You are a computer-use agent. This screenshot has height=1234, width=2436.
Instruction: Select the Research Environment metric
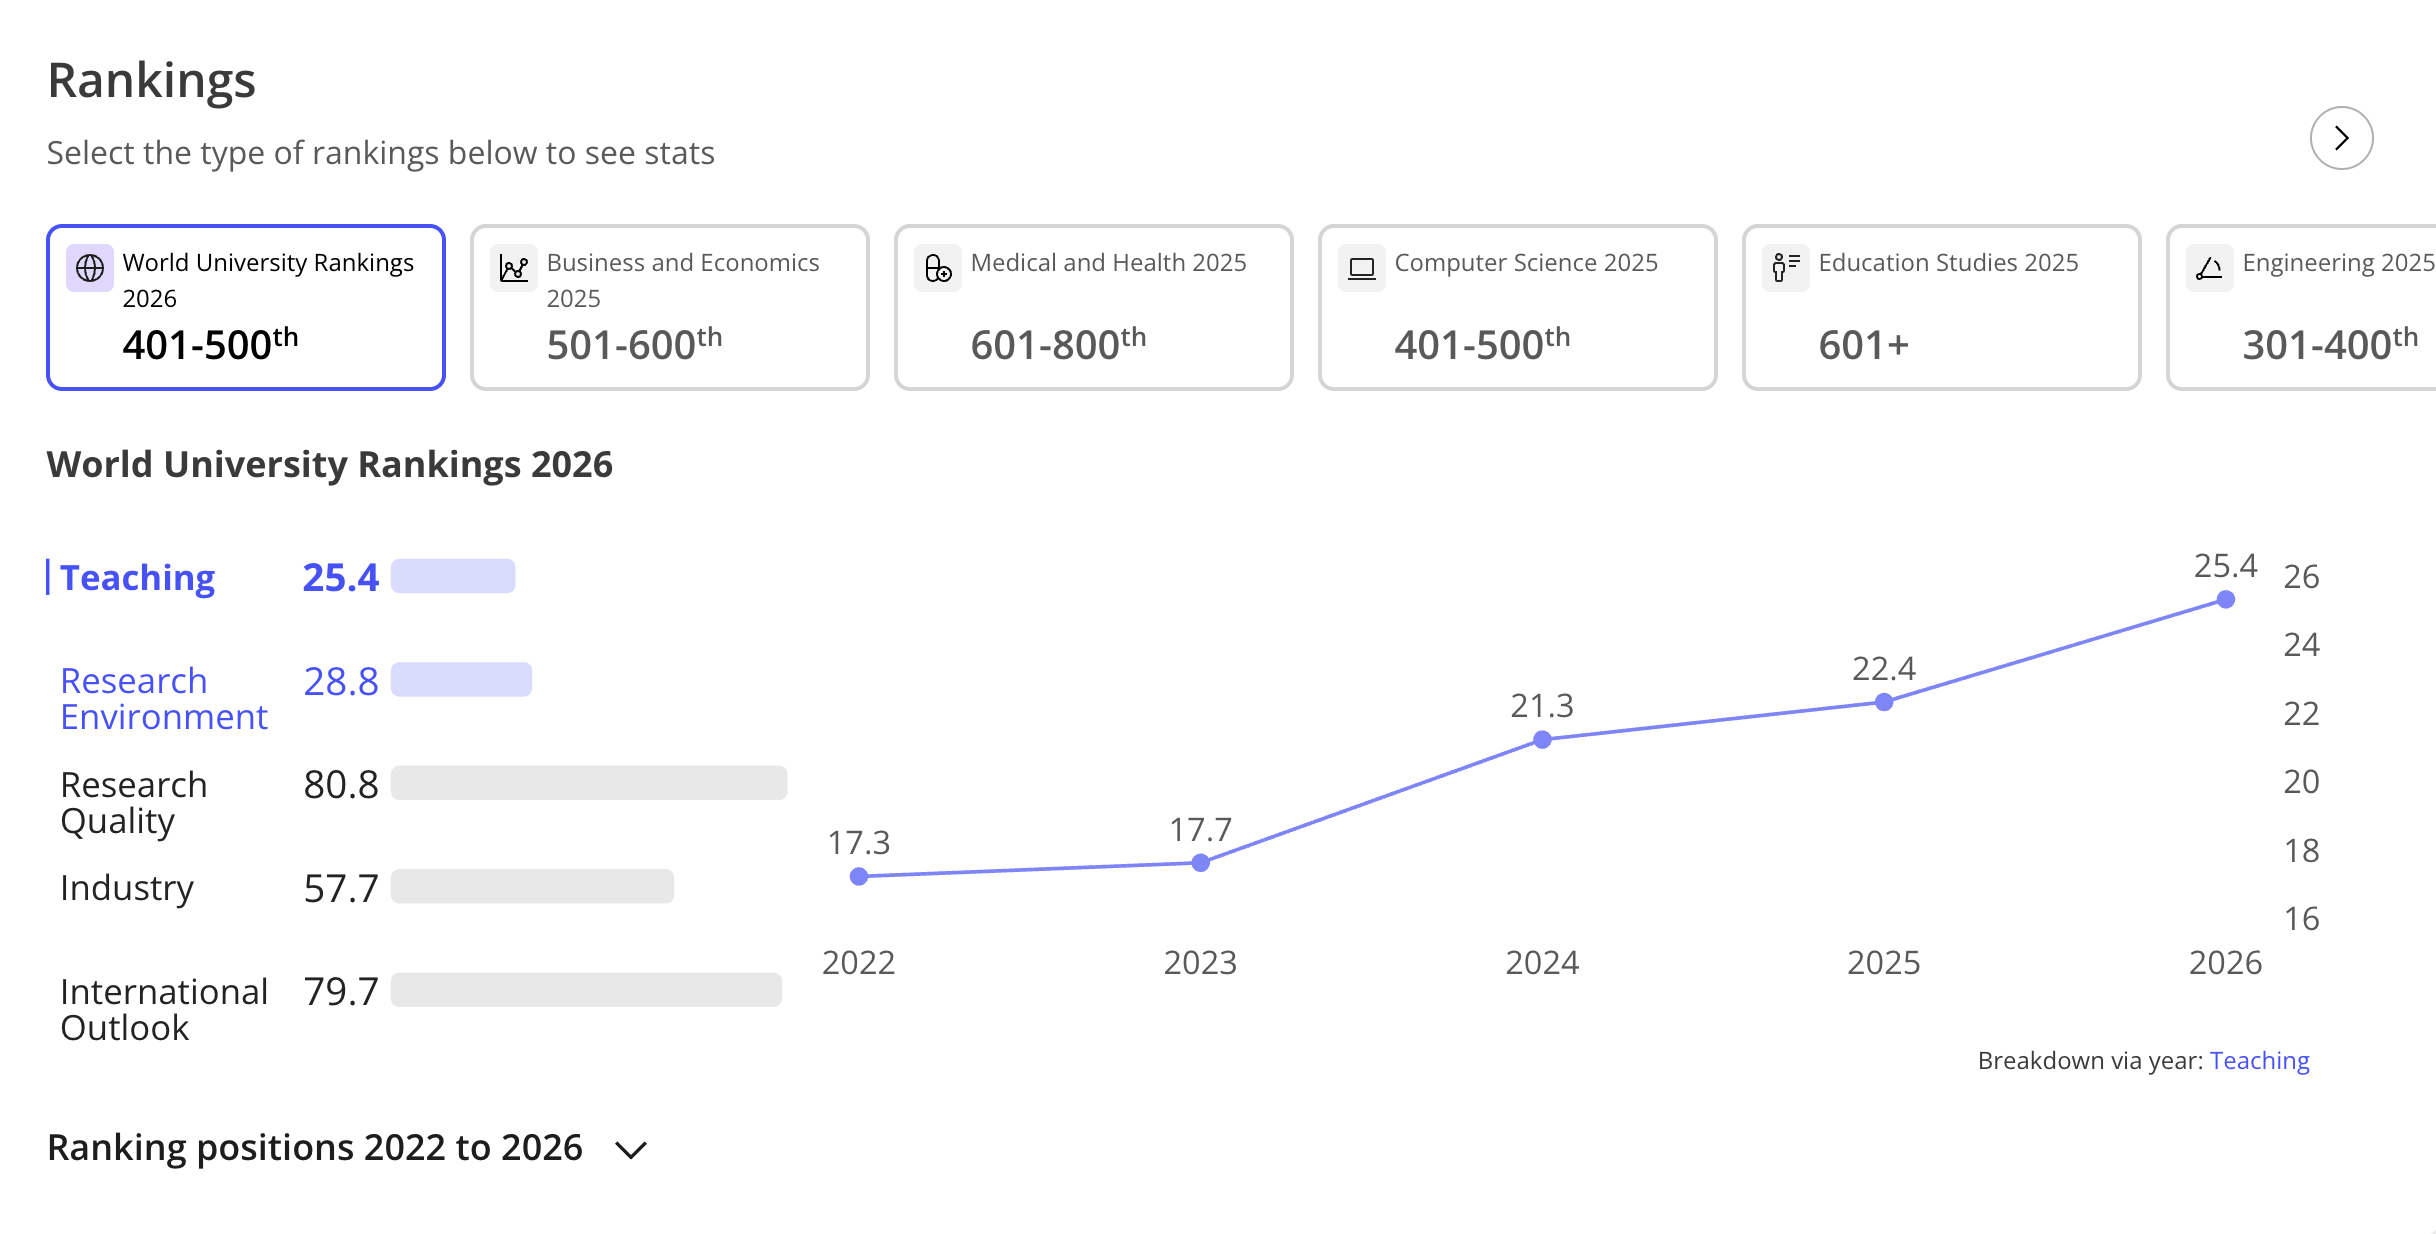pos(163,699)
